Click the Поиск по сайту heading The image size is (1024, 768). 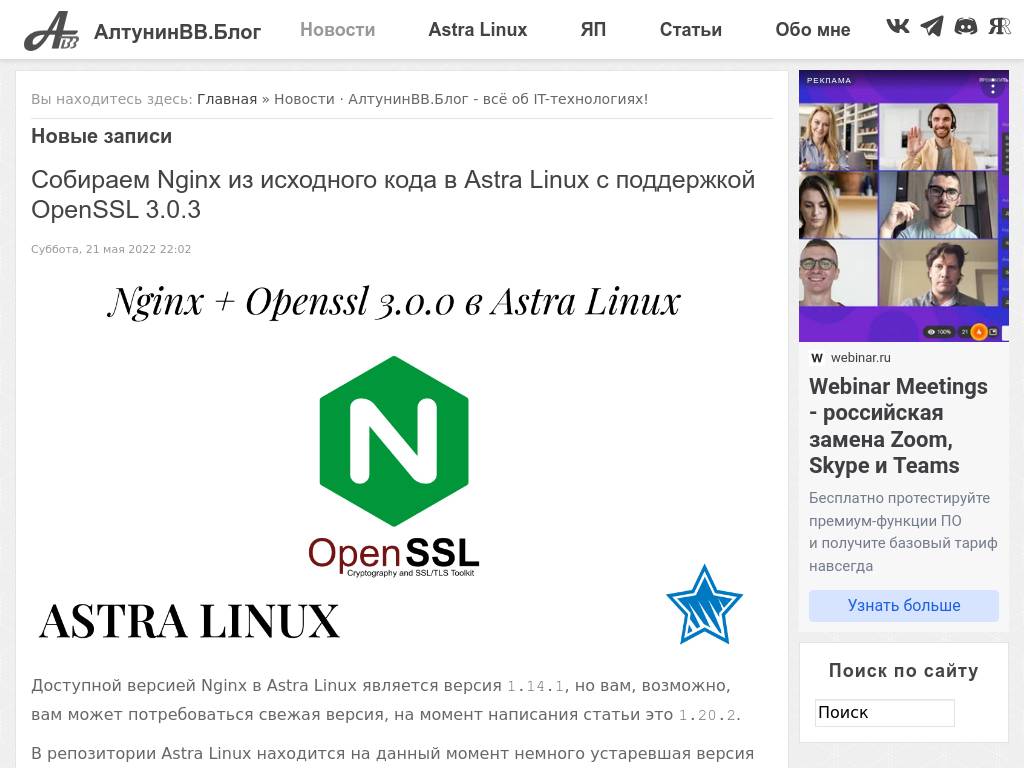[904, 671]
